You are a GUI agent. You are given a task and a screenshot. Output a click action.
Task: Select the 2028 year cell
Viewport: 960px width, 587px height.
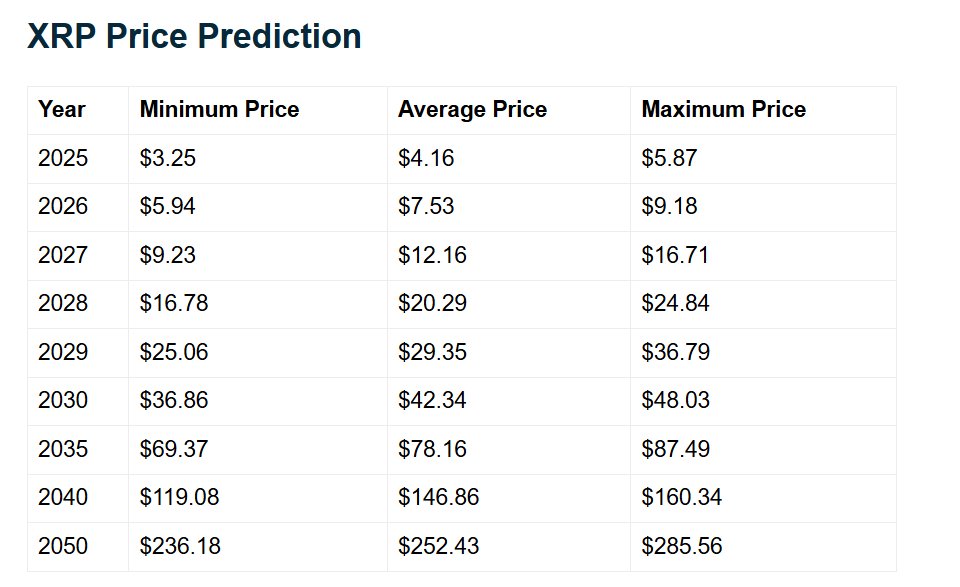pos(63,303)
